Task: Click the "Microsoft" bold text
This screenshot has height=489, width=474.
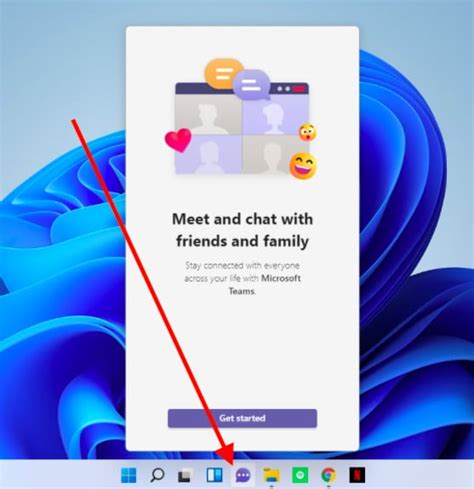Action: [x=281, y=278]
